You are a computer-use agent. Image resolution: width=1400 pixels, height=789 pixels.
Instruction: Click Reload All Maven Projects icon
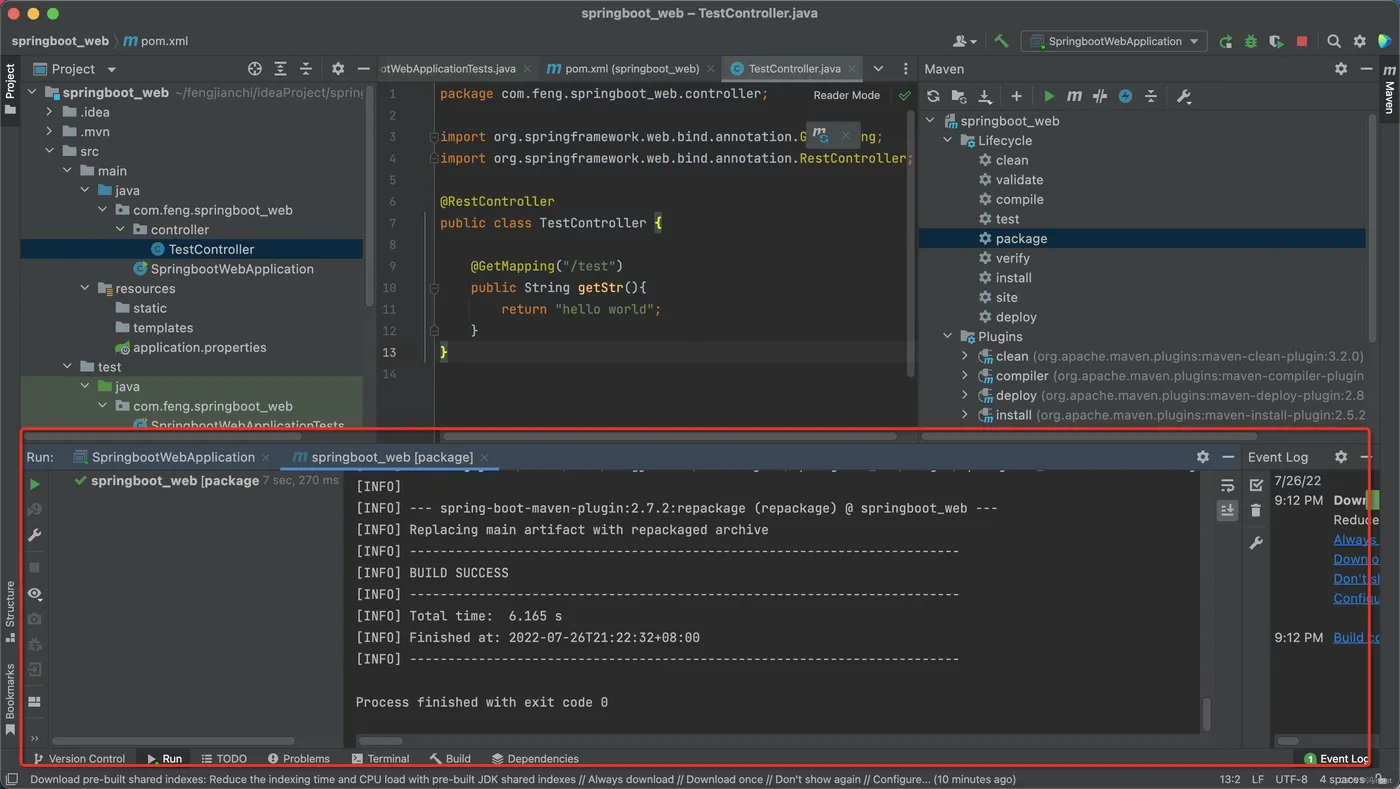click(933, 96)
